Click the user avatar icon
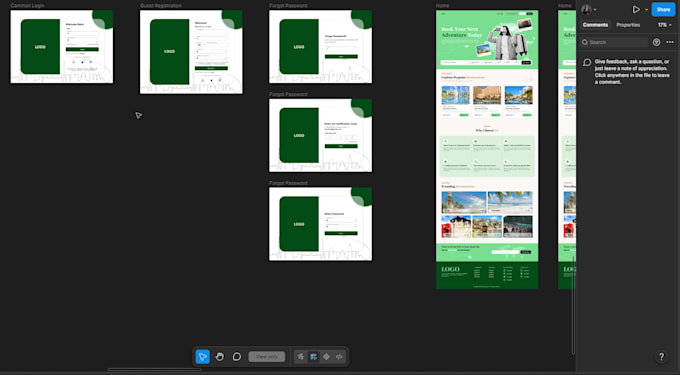Screen dimensions: 680x375 pos(586,9)
